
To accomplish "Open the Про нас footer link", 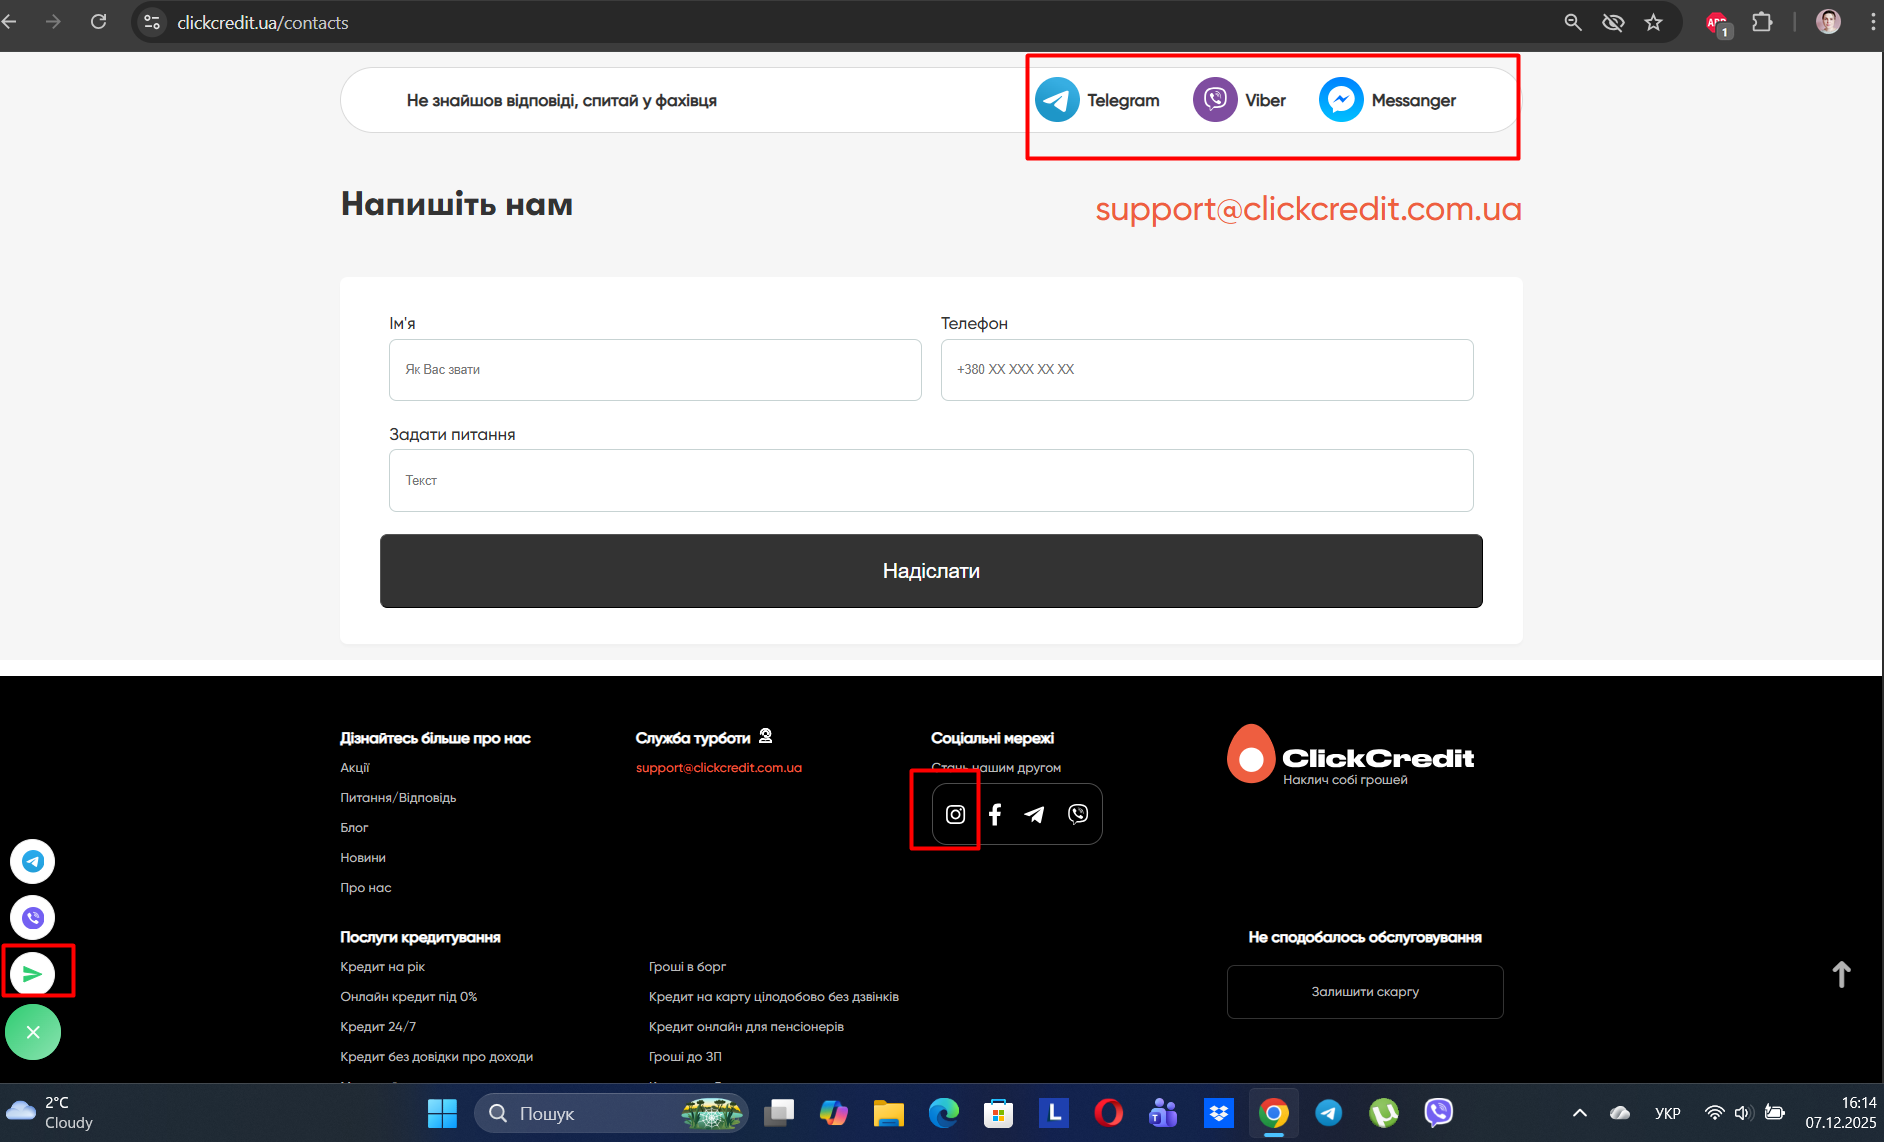I will tap(366, 888).
